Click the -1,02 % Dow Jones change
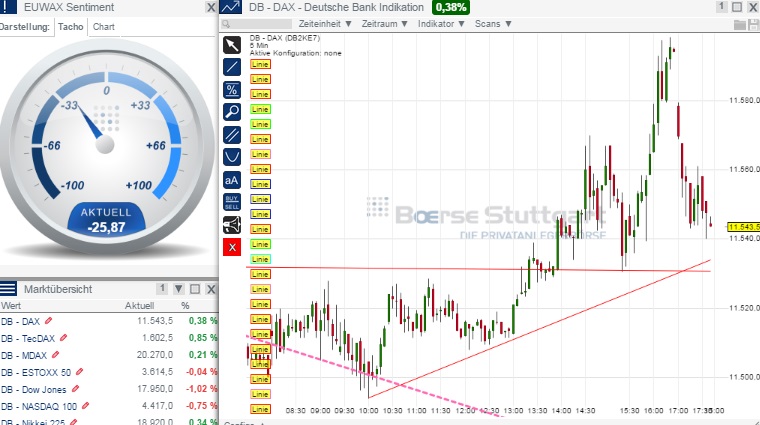The width and height of the screenshot is (760, 425). click(x=202, y=389)
